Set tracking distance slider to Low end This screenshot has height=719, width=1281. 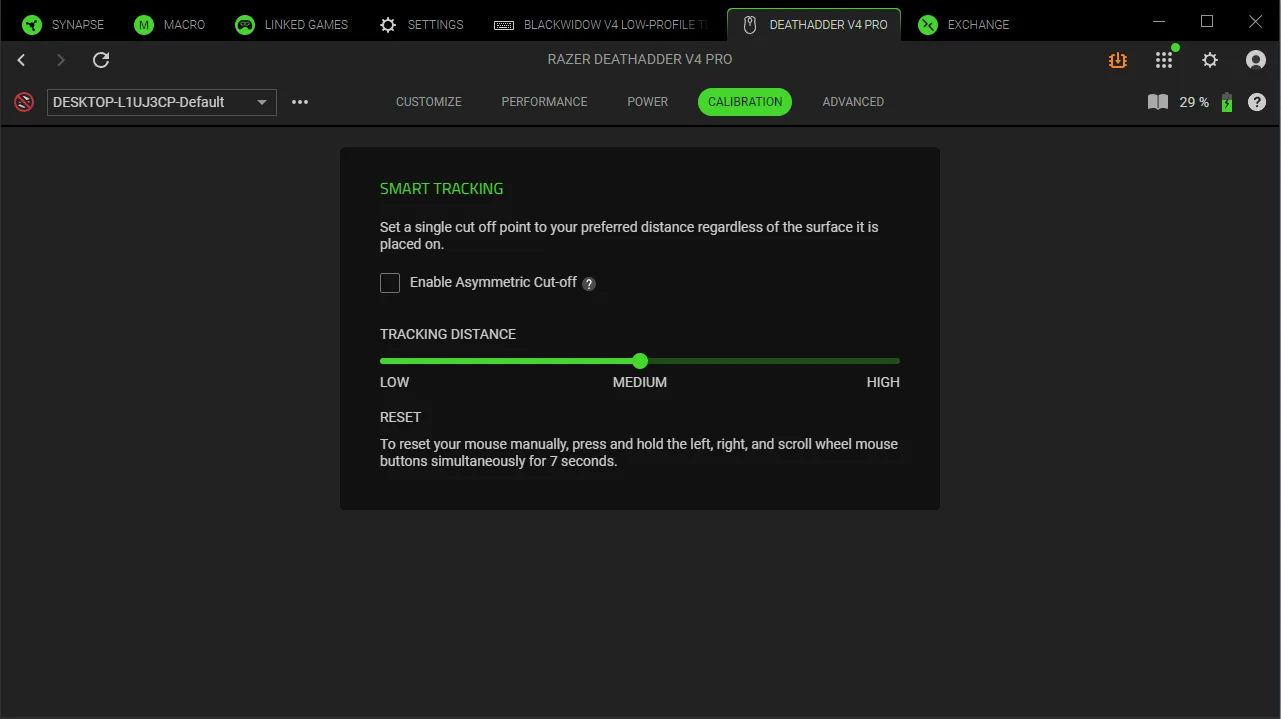click(382, 361)
